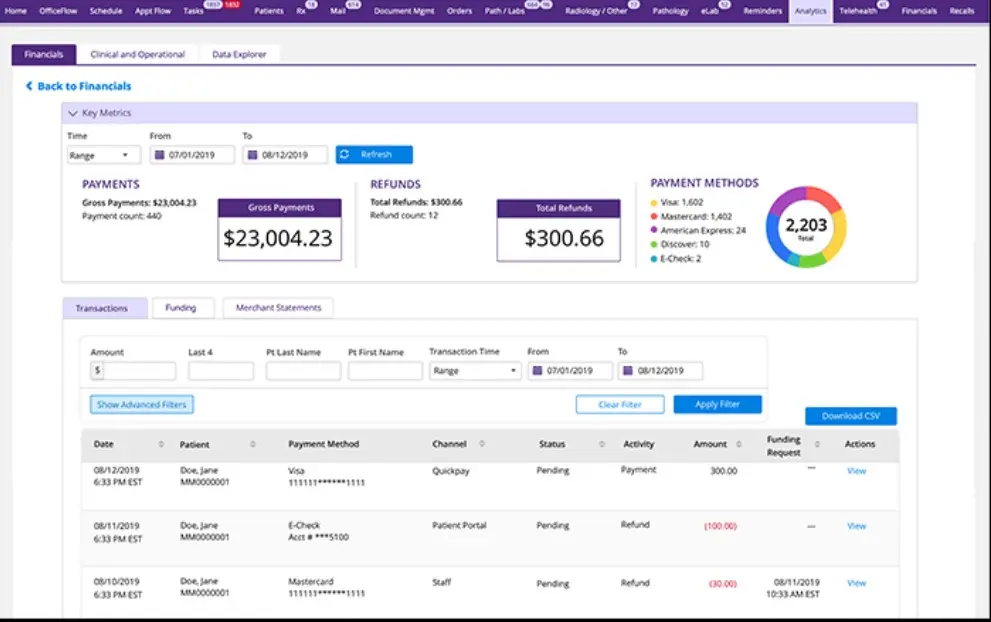Open the calendar icon in the transaction From filter
The image size is (991, 622).
tap(535, 370)
